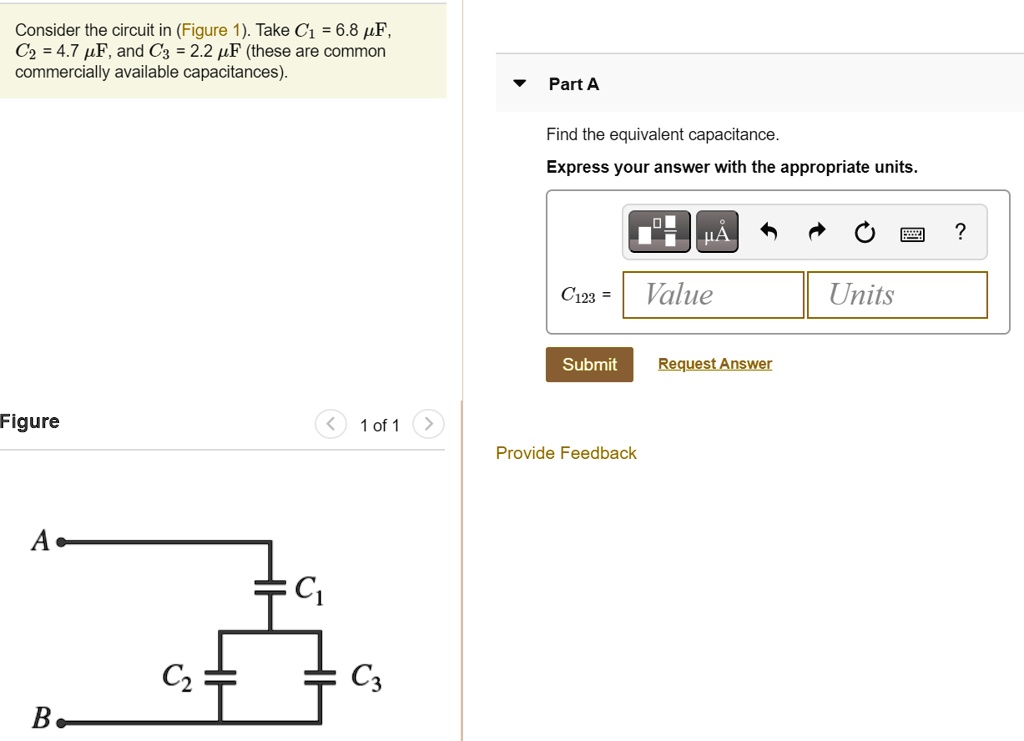The image size is (1024, 741).
Task: Click the Units input field
Action: 896,294
